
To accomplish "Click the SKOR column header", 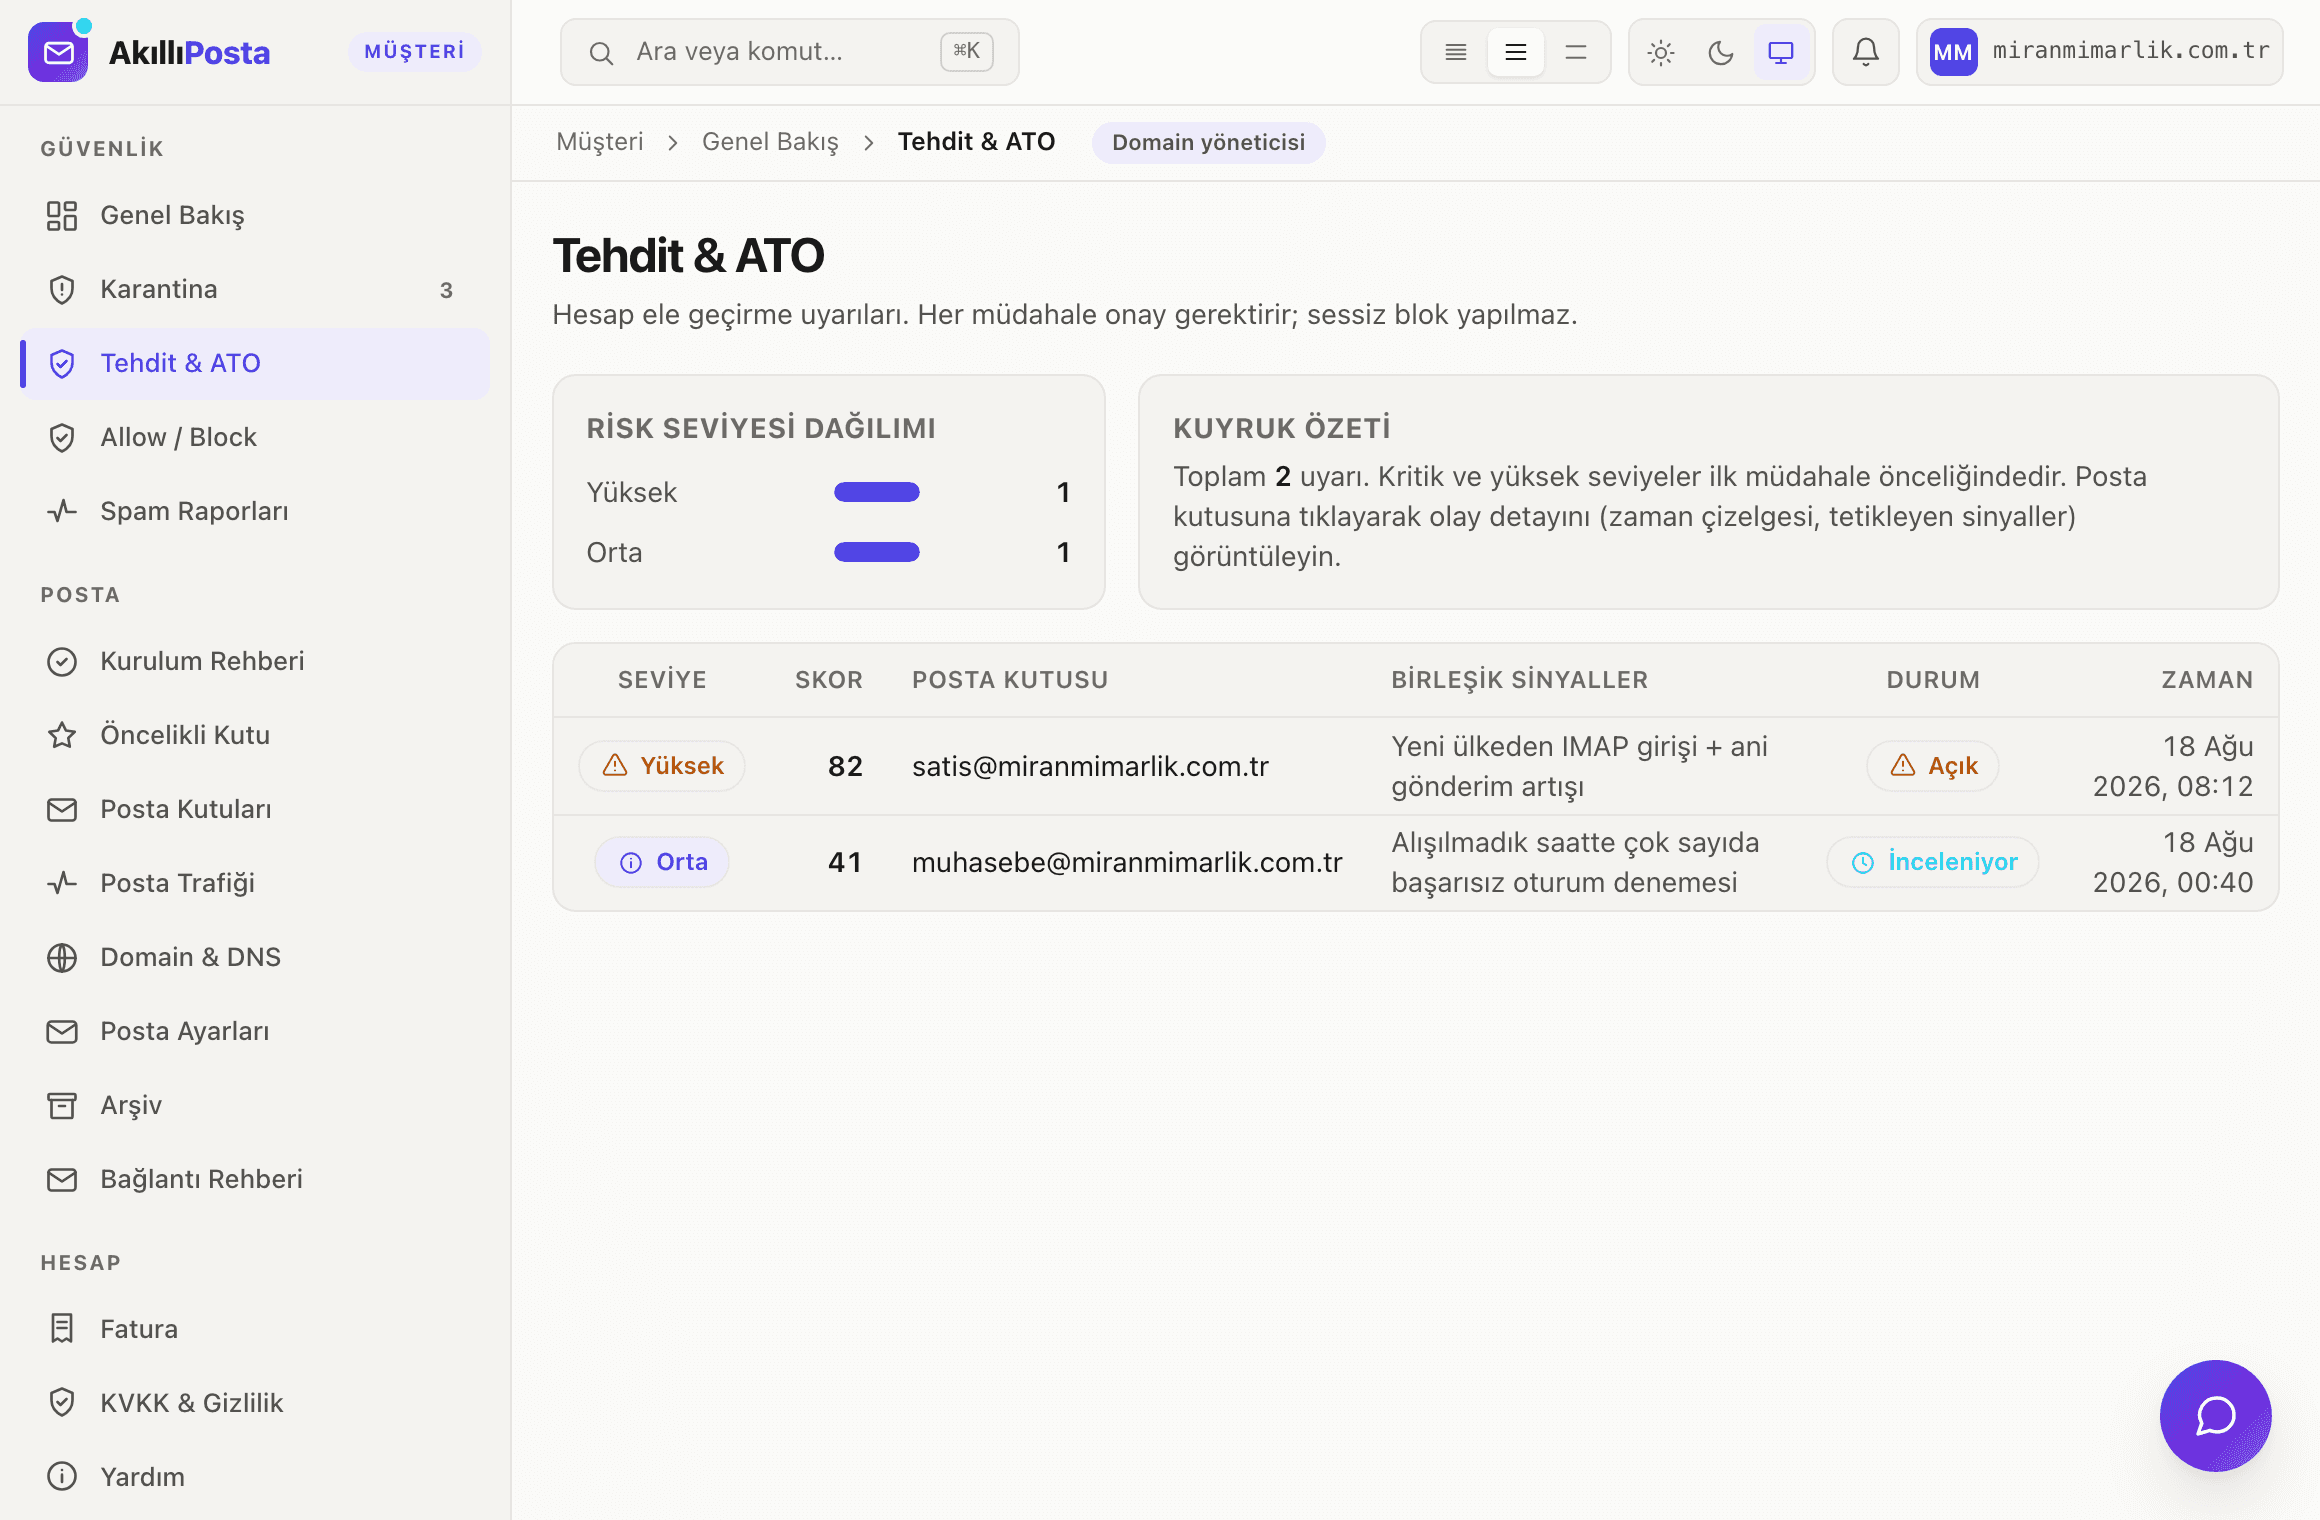I will pos(829,680).
